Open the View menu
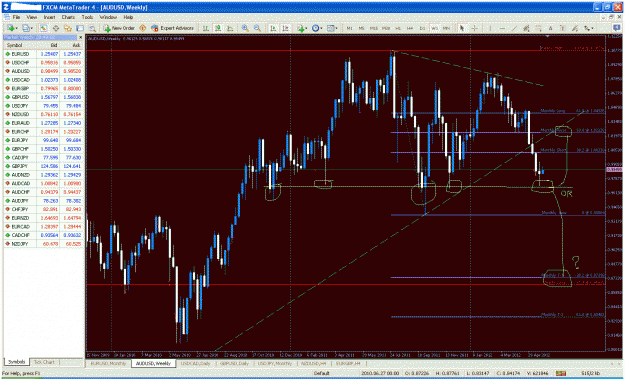The height and width of the screenshot is (379, 625). coord(31,18)
